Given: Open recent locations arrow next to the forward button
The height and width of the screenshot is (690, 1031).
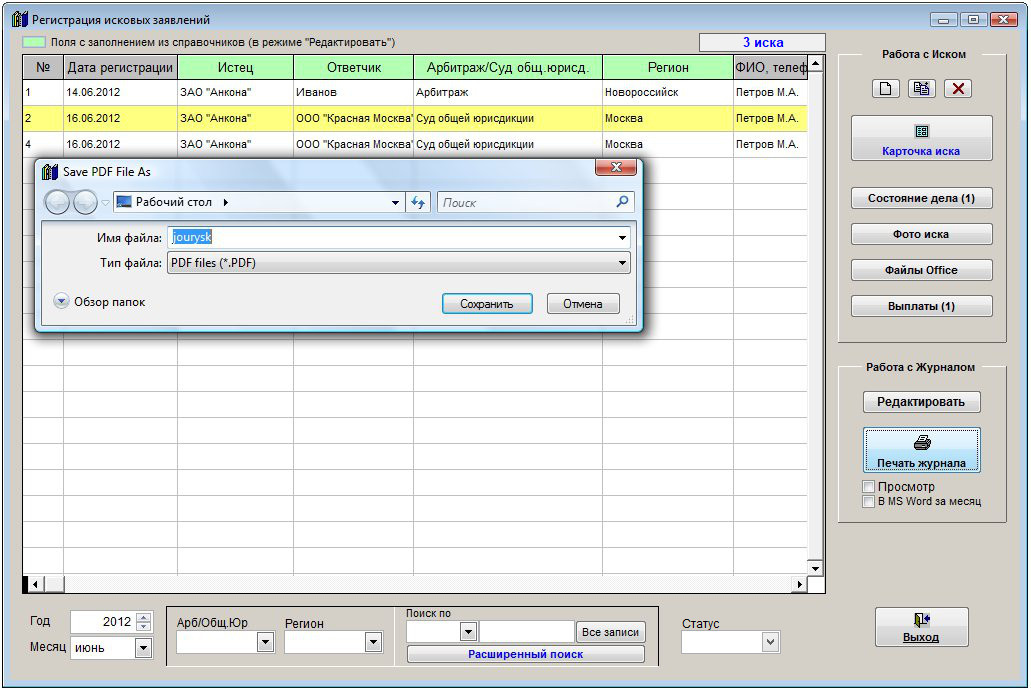Looking at the screenshot, I should (105, 203).
